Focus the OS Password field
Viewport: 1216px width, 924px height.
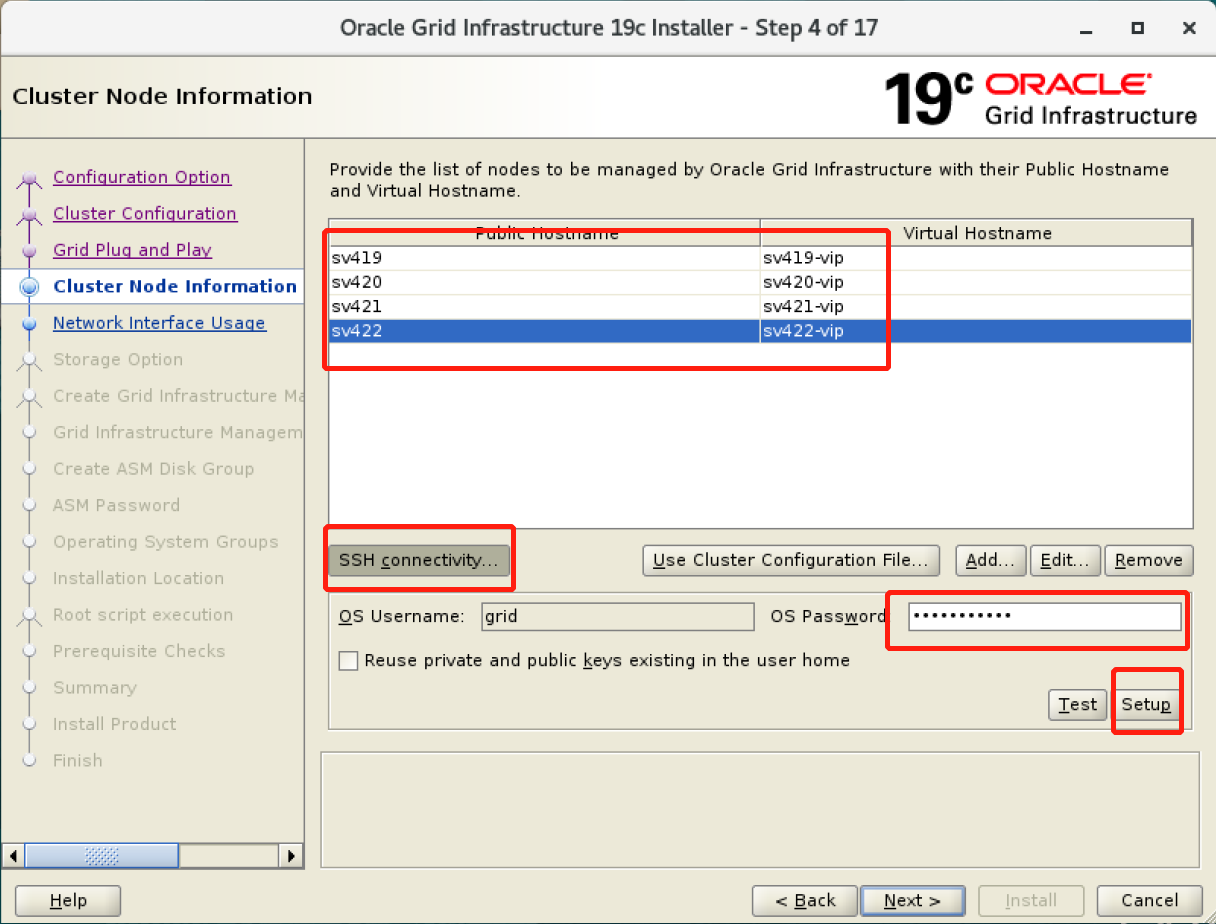tap(1045, 617)
